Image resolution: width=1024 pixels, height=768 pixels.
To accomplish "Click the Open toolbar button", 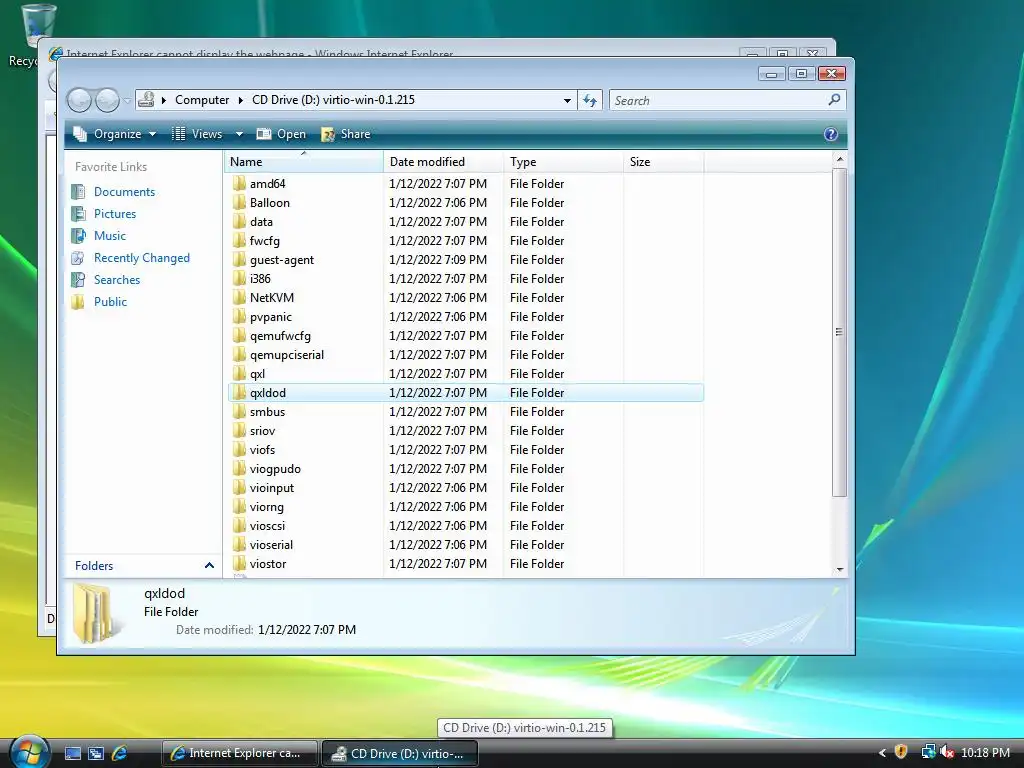I will 281,134.
